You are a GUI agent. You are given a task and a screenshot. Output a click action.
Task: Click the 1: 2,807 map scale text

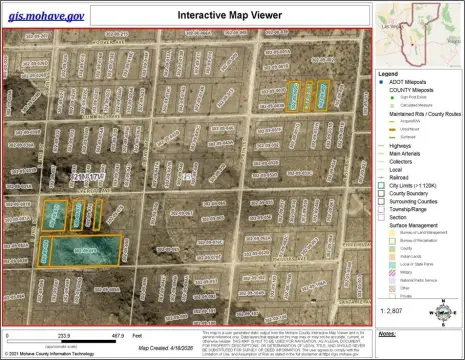[391, 311]
